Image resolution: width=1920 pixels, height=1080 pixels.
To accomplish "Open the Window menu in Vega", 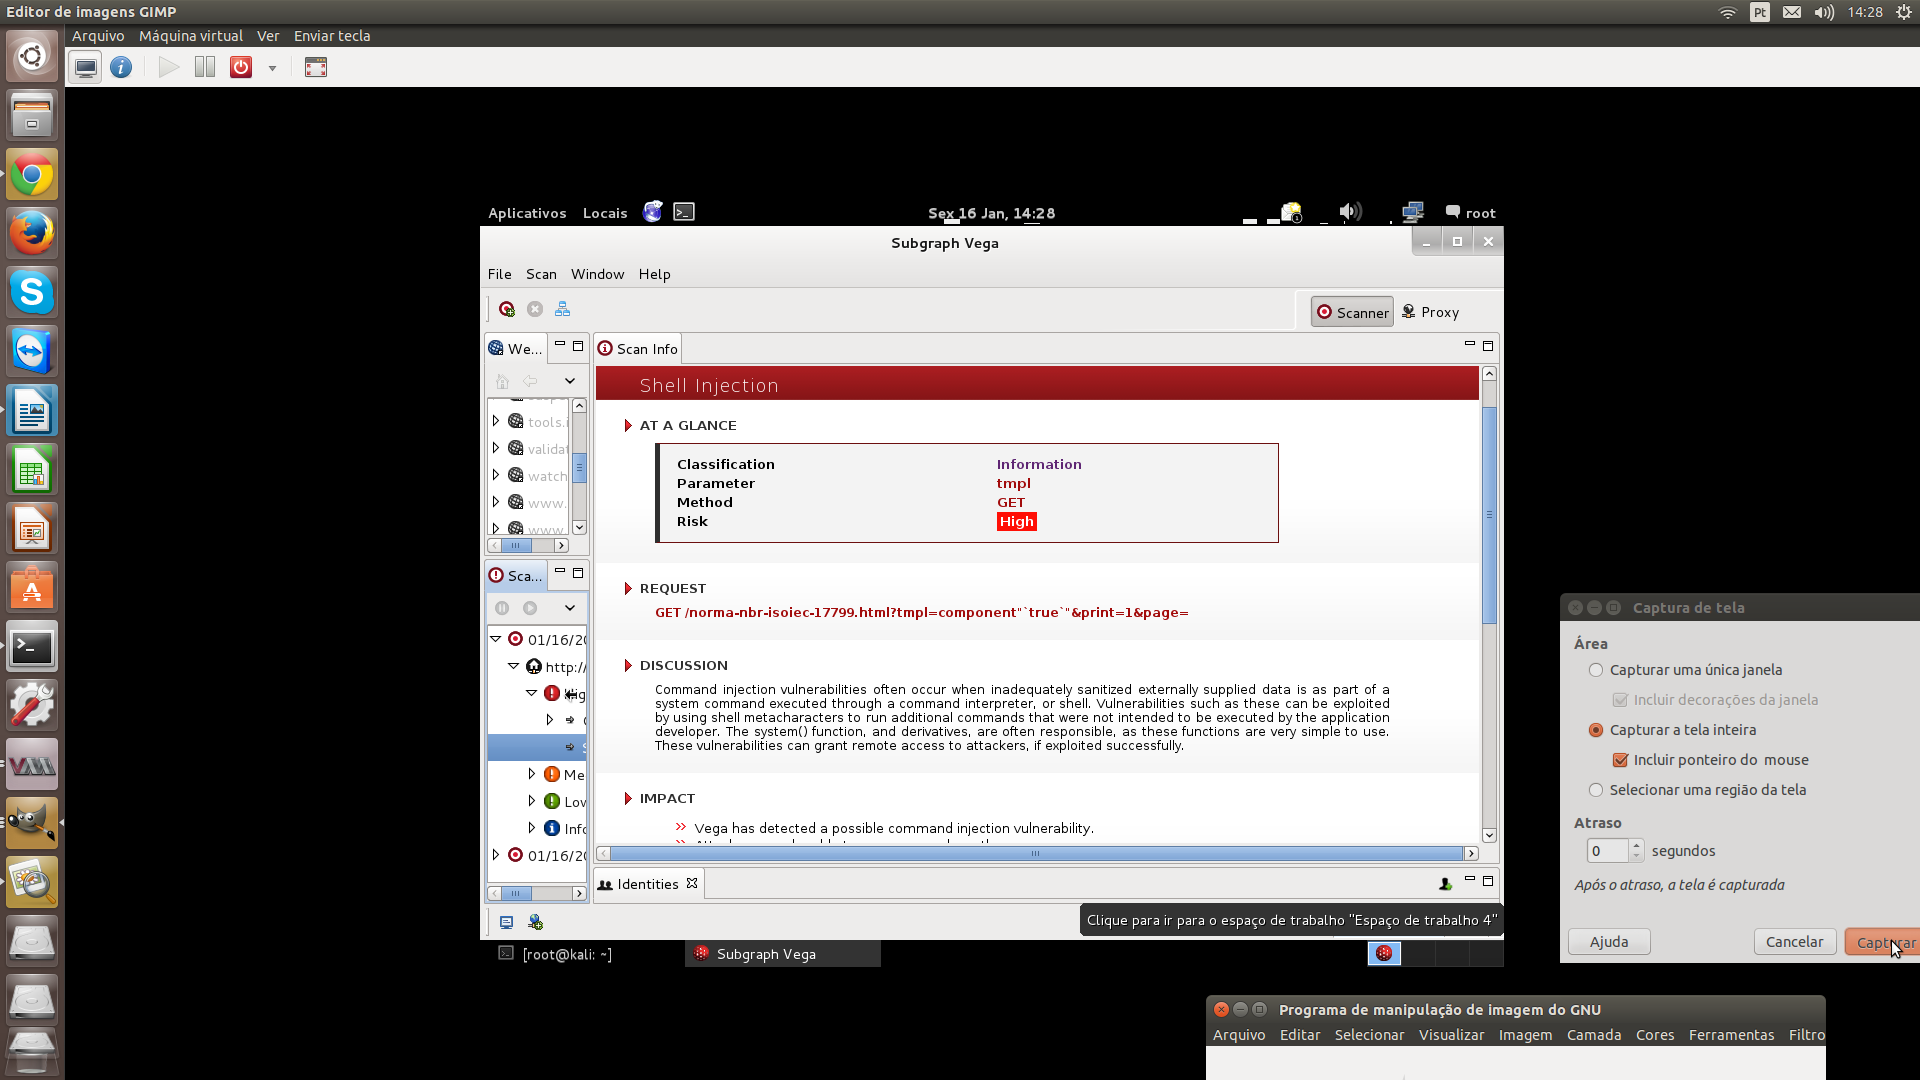I will (x=597, y=274).
